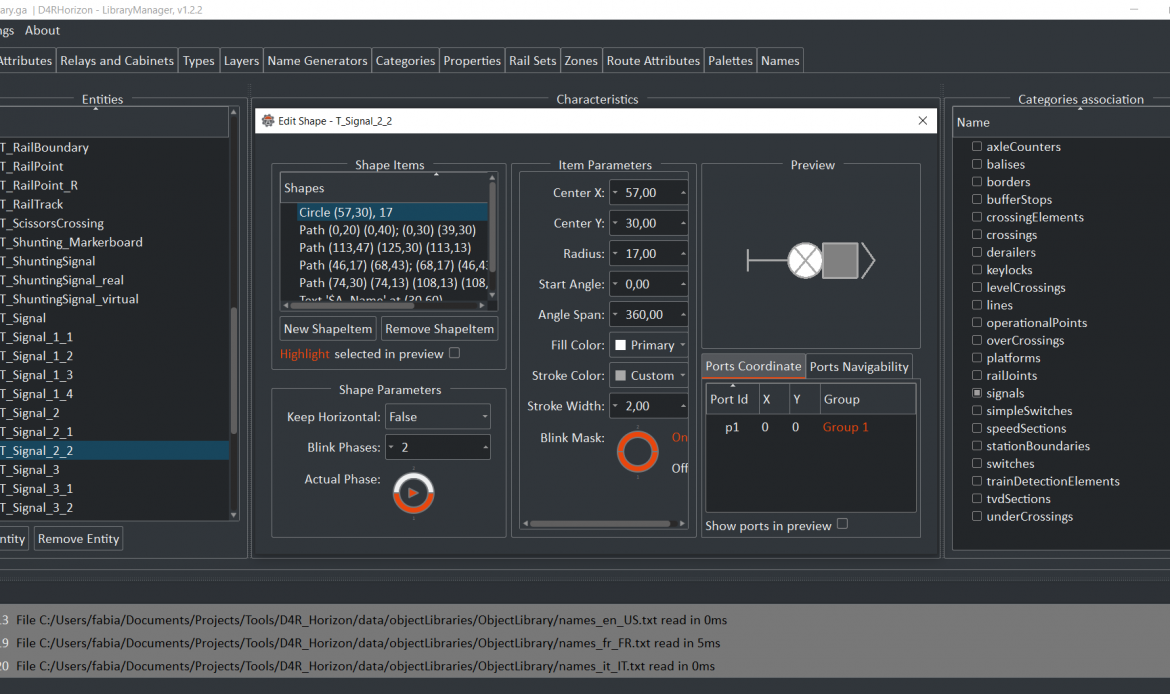Click the Blink Mask ring control
1170x694 pixels.
point(637,452)
